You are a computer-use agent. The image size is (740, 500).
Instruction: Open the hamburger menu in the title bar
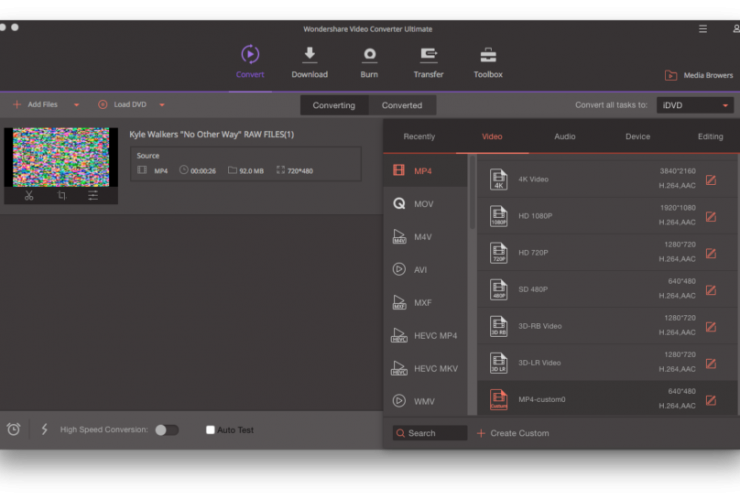pyautogui.click(x=703, y=29)
